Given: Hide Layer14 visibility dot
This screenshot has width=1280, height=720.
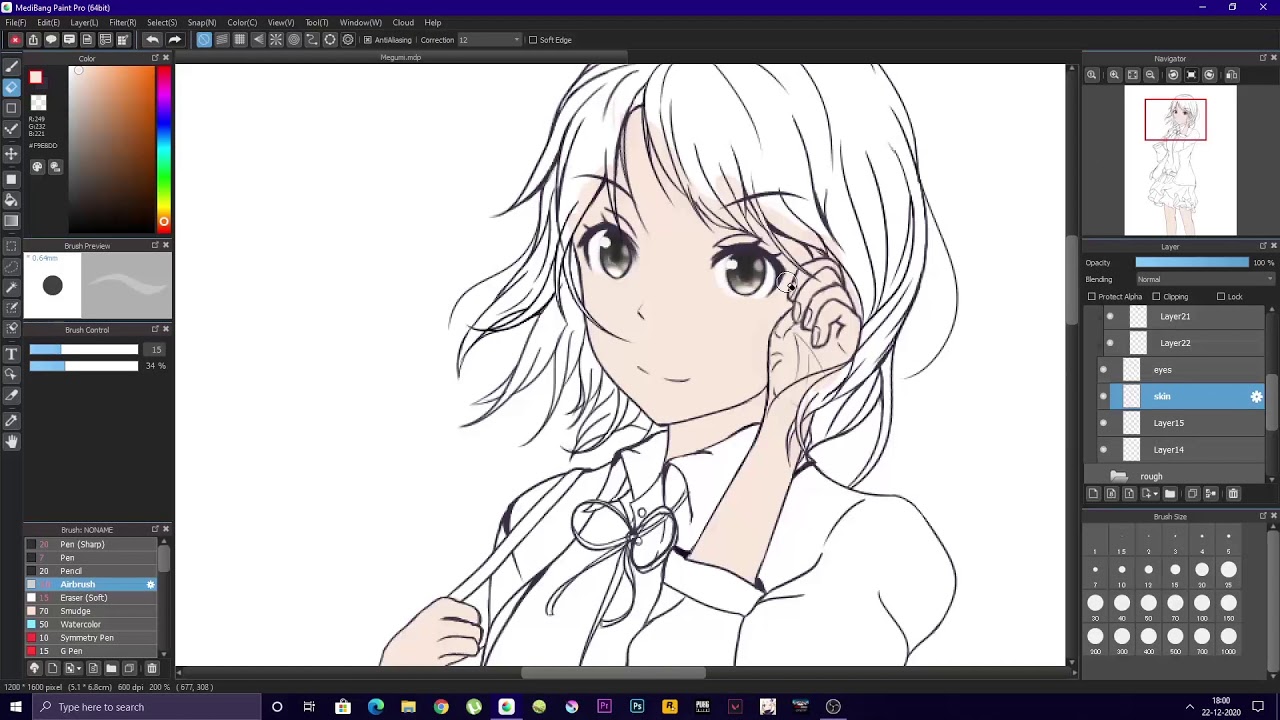Looking at the screenshot, I should (x=1104, y=450).
